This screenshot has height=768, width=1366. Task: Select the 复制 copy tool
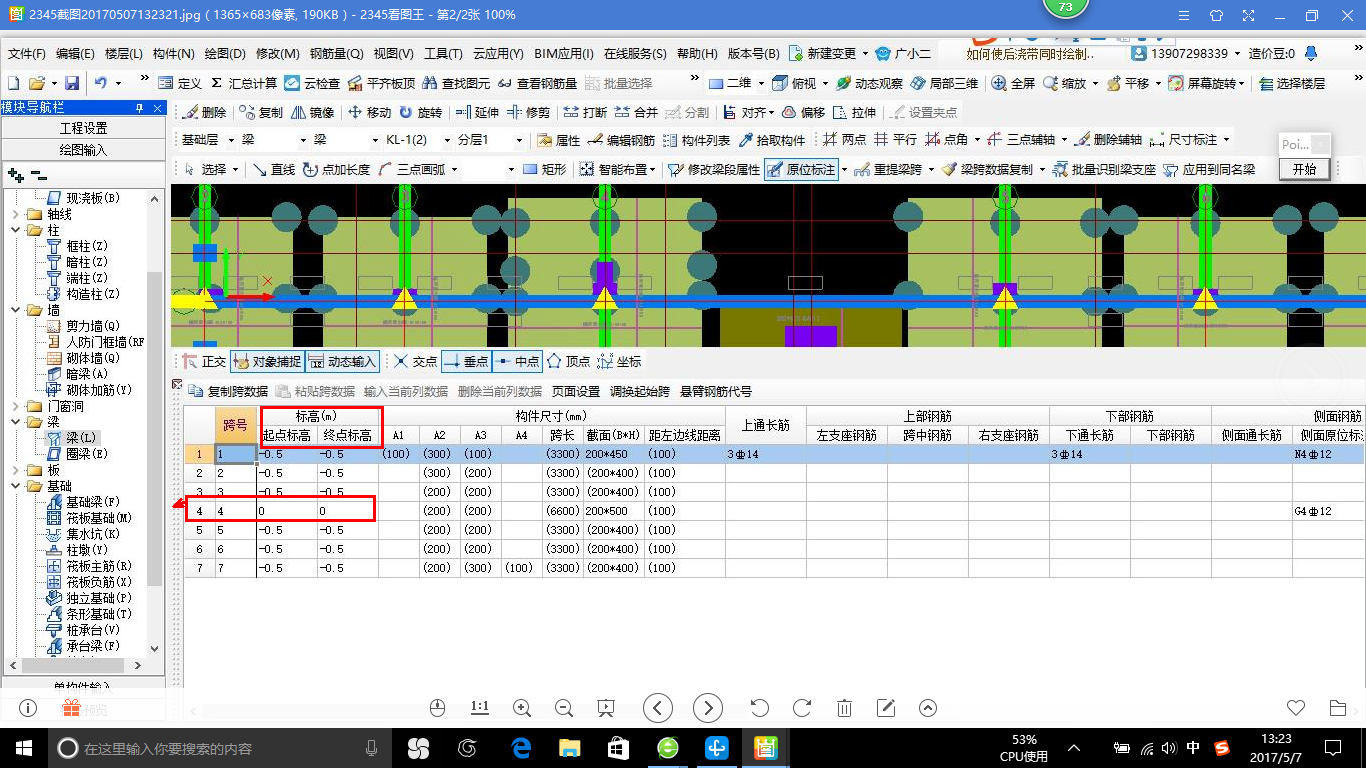tap(262, 113)
